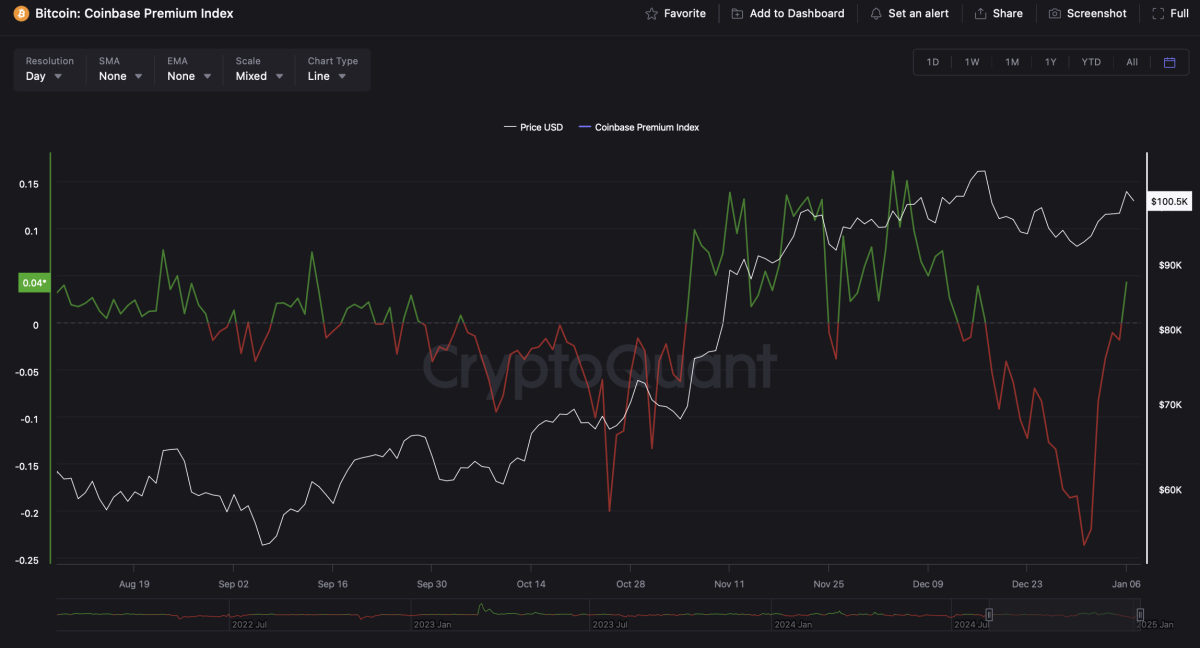Open the SMA None dropdown
Screen dimensions: 1200x648
click(x=120, y=69)
